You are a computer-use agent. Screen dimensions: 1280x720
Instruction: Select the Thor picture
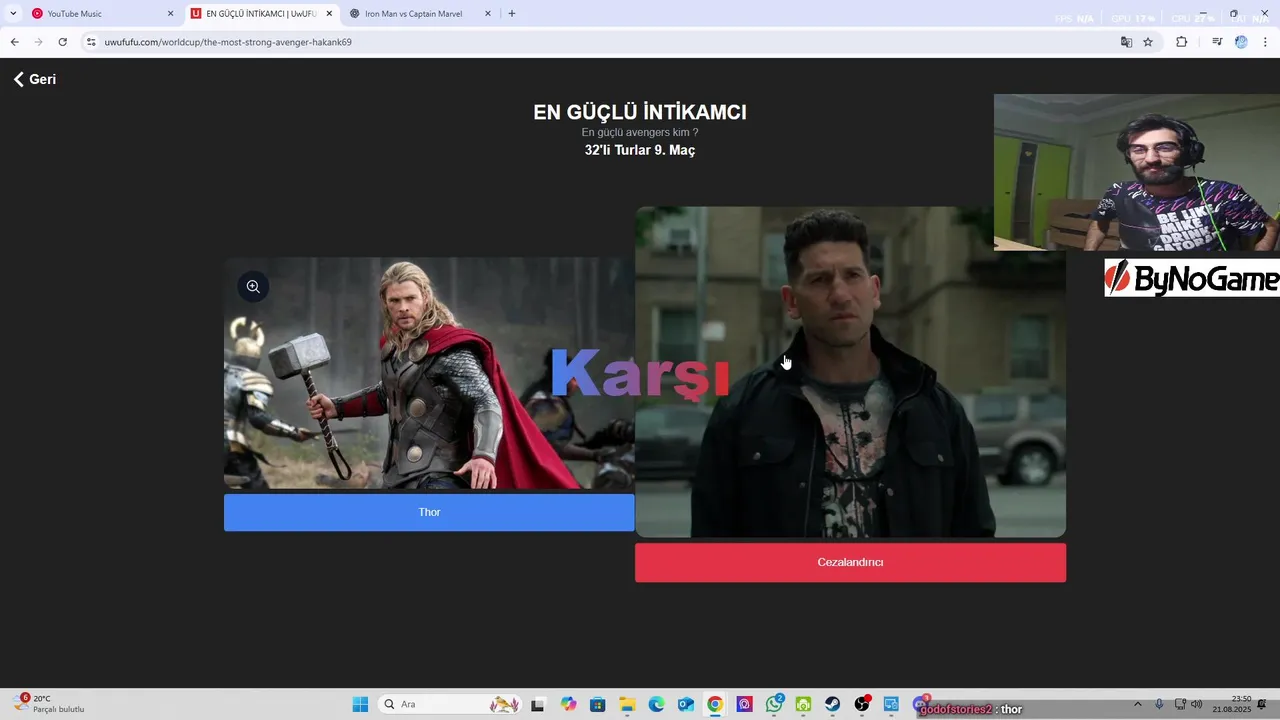429,373
